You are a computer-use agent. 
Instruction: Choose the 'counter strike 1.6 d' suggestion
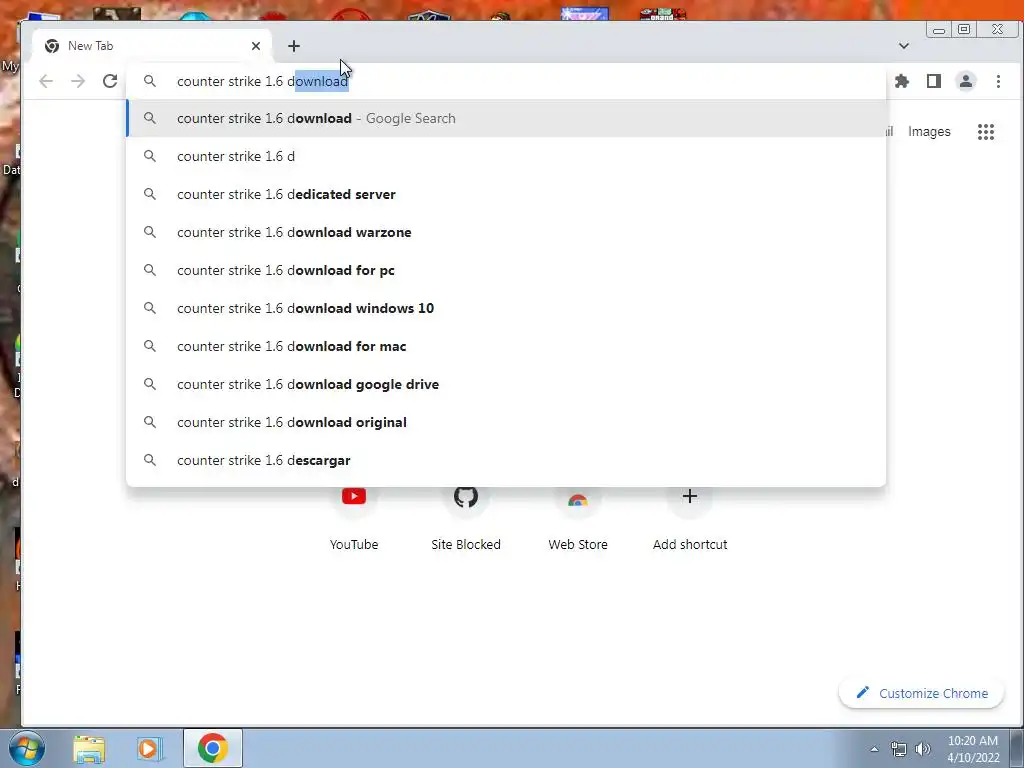(506, 156)
